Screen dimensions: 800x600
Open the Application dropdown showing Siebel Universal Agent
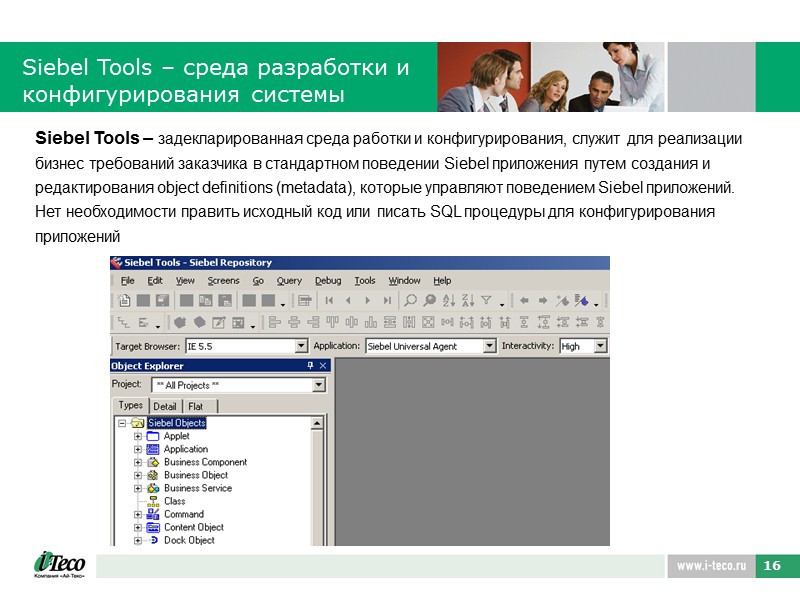tap(489, 346)
